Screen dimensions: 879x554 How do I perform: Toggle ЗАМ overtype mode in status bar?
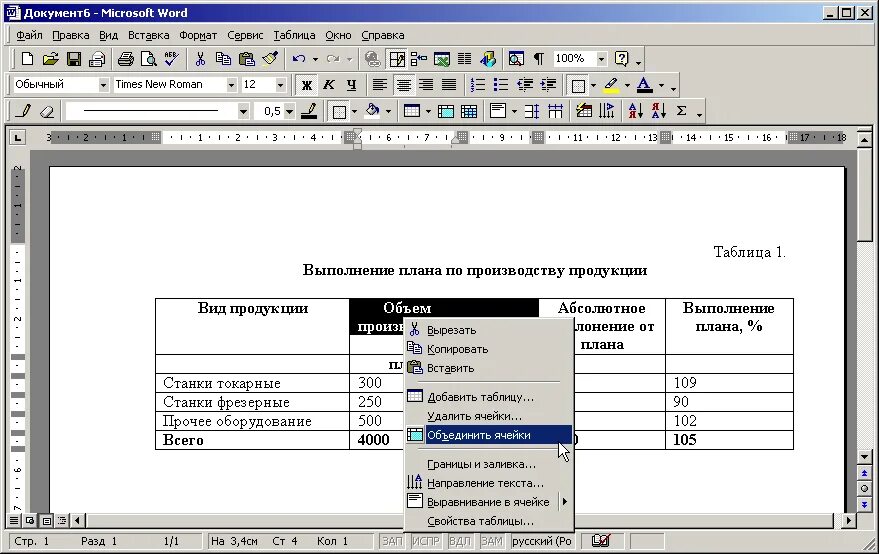pyautogui.click(x=492, y=541)
